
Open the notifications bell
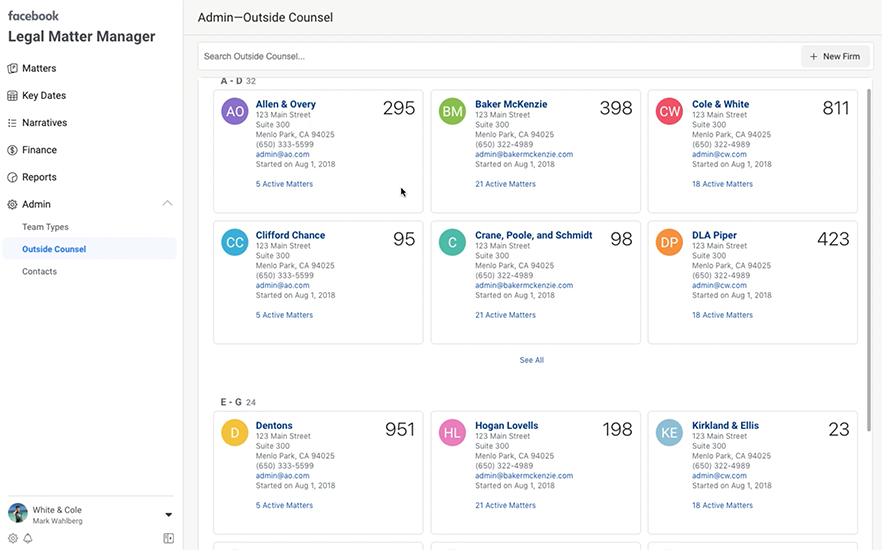28,538
